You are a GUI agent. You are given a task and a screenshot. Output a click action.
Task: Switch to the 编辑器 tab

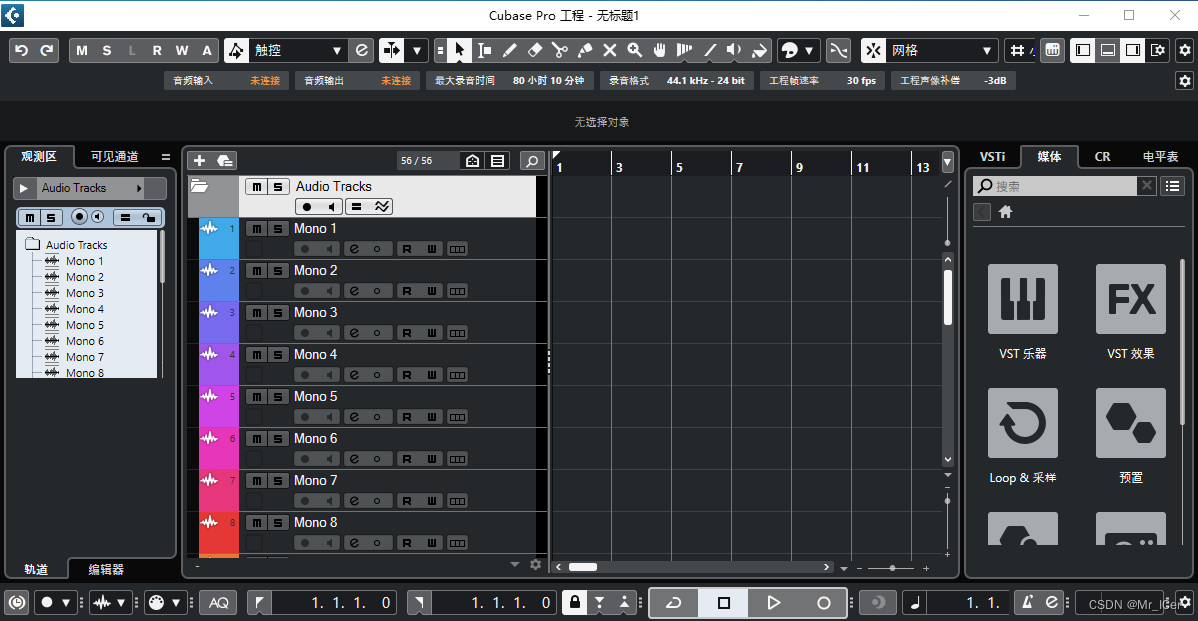pyautogui.click(x=106, y=569)
